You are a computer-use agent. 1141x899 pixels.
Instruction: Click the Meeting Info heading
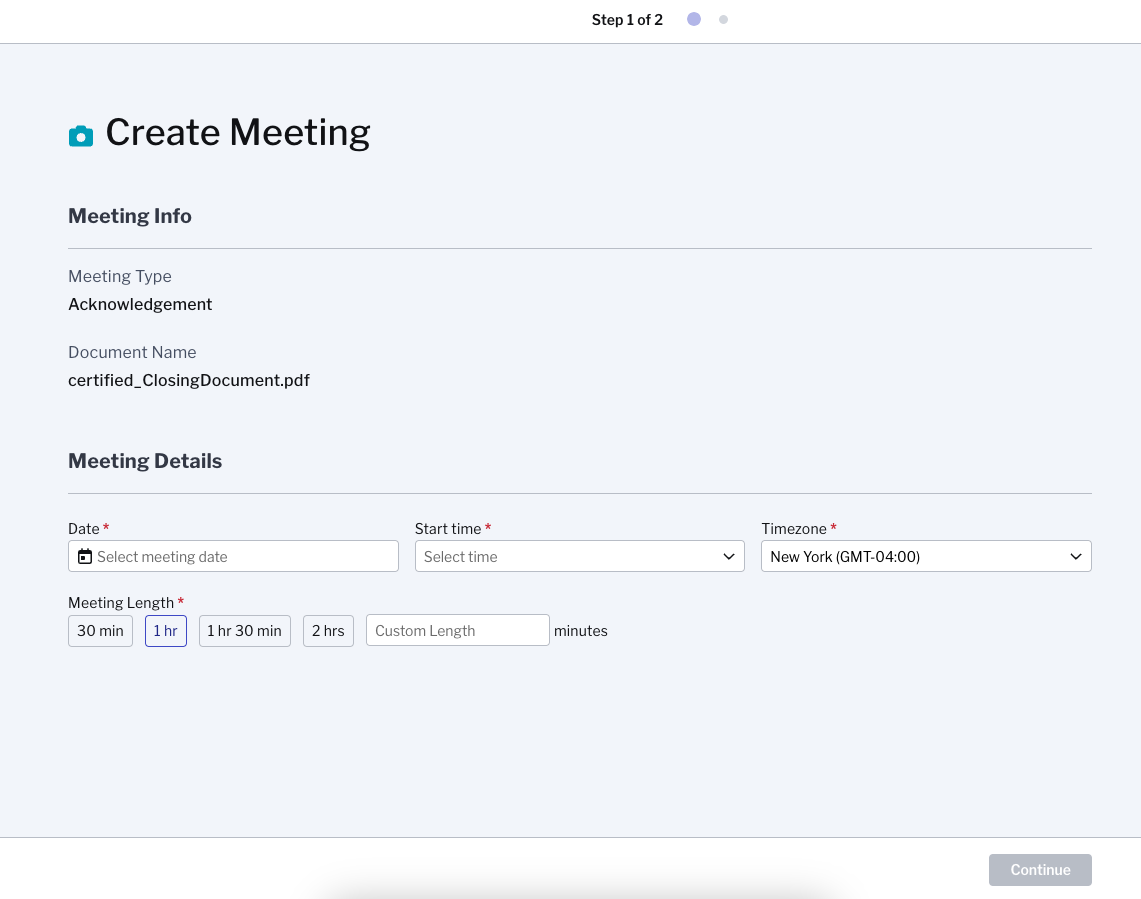tap(130, 216)
